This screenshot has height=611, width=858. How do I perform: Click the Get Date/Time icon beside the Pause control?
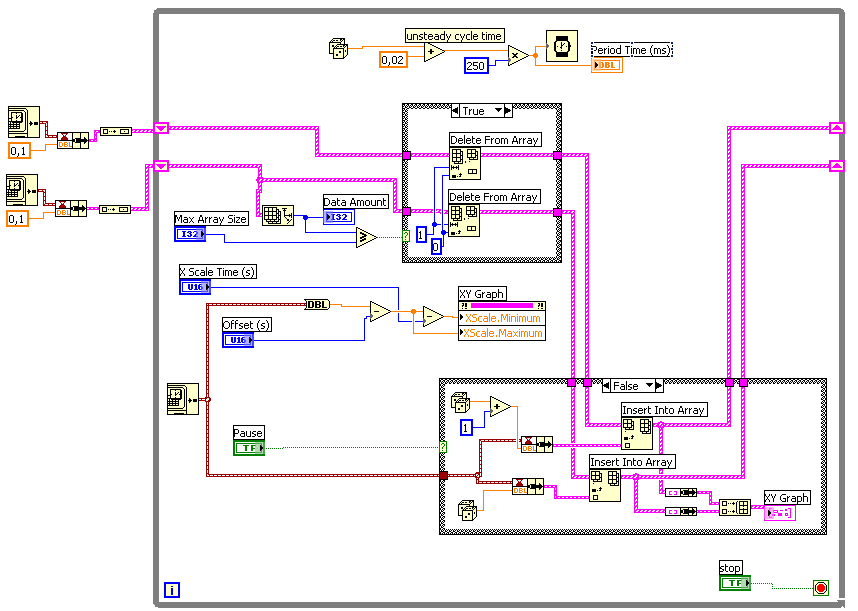183,399
